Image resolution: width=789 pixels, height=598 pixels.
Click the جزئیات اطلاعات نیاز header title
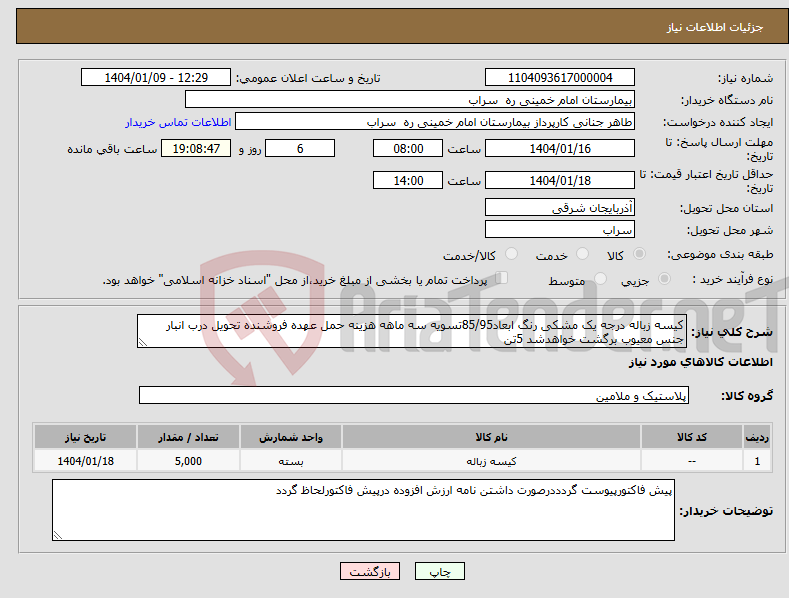[x=715, y=27]
